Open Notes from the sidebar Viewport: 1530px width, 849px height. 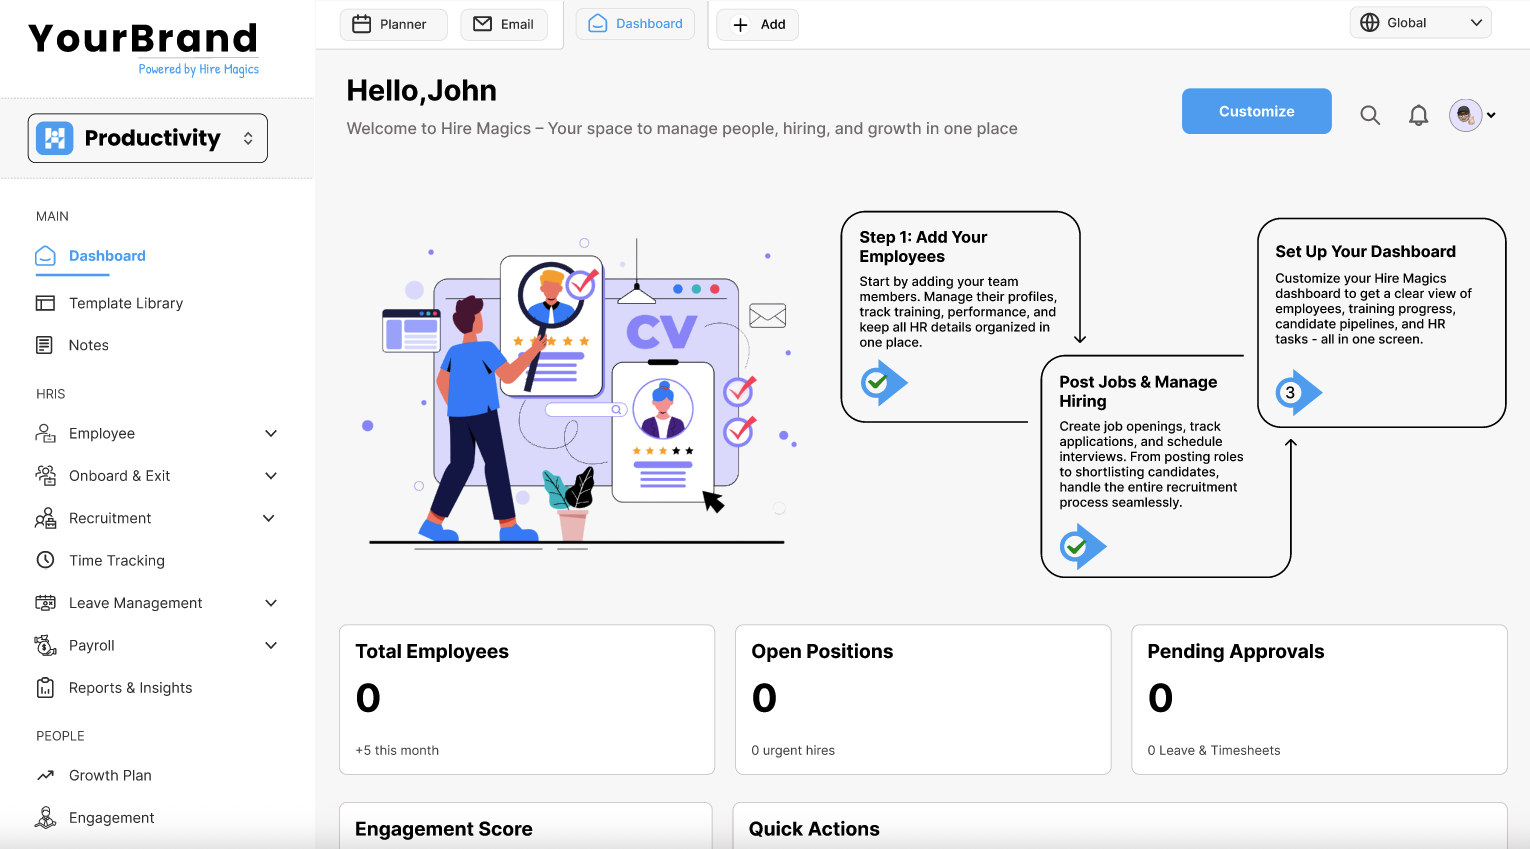88,345
